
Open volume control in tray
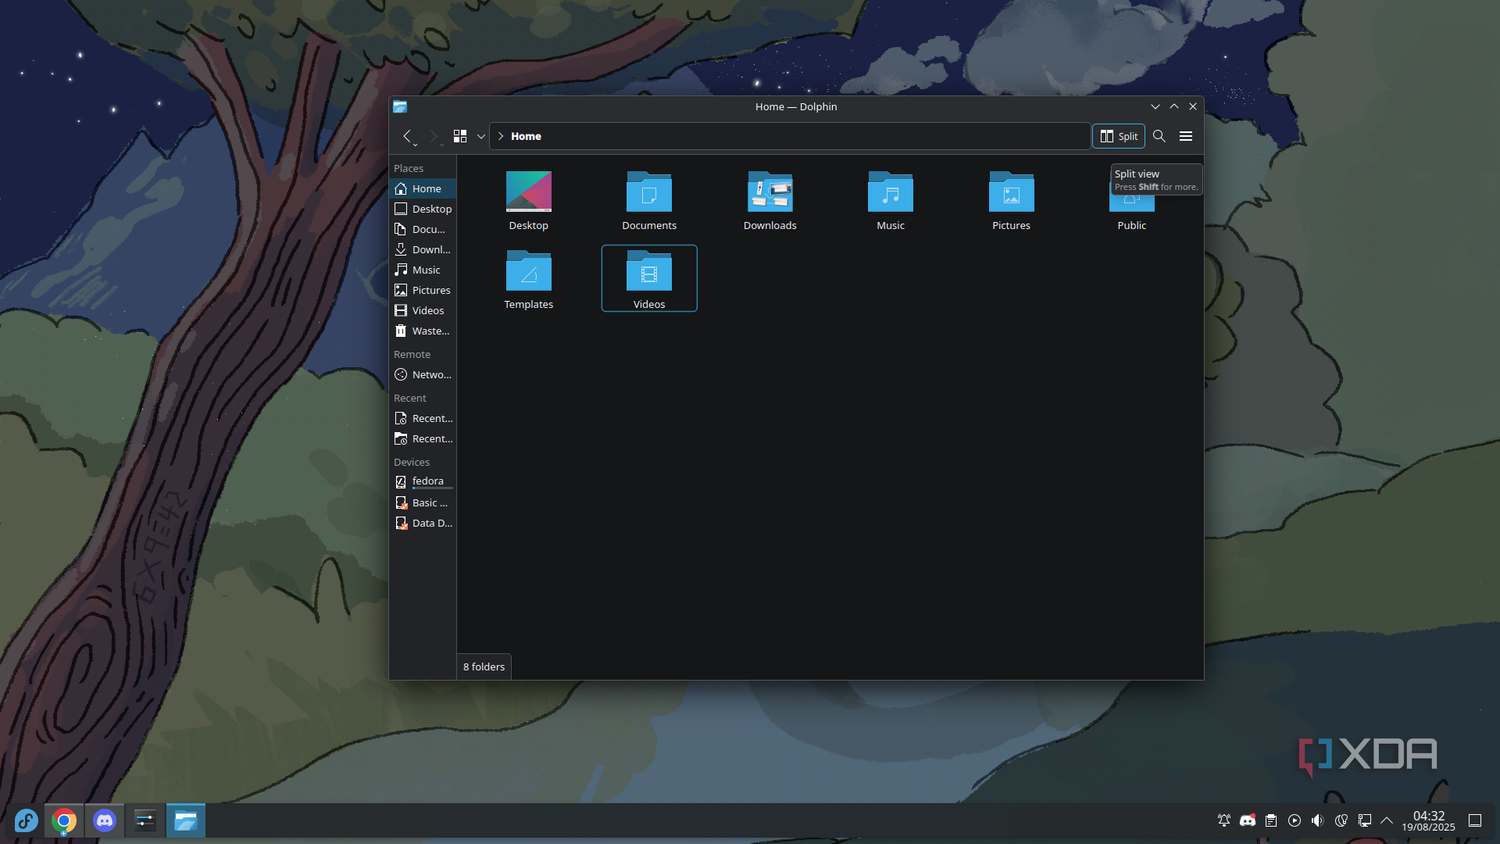pyautogui.click(x=1318, y=821)
